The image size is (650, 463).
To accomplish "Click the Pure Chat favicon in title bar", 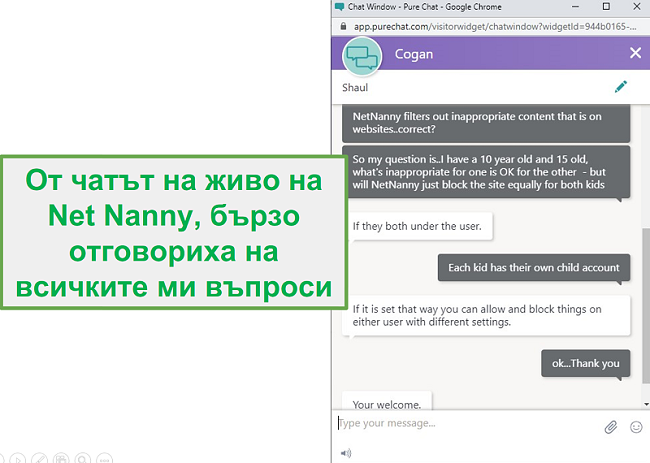I will tap(340, 7).
